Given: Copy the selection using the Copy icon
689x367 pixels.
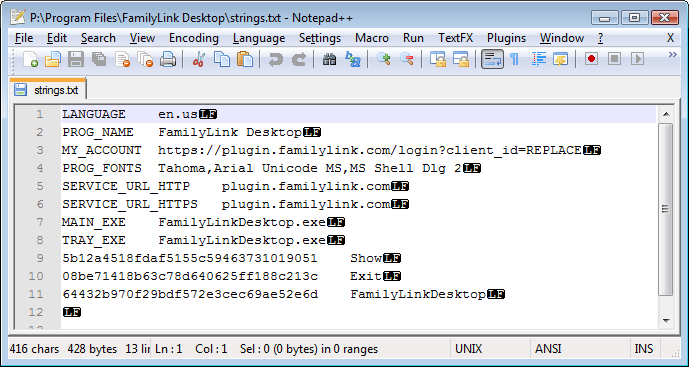Looking at the screenshot, I should (222, 59).
